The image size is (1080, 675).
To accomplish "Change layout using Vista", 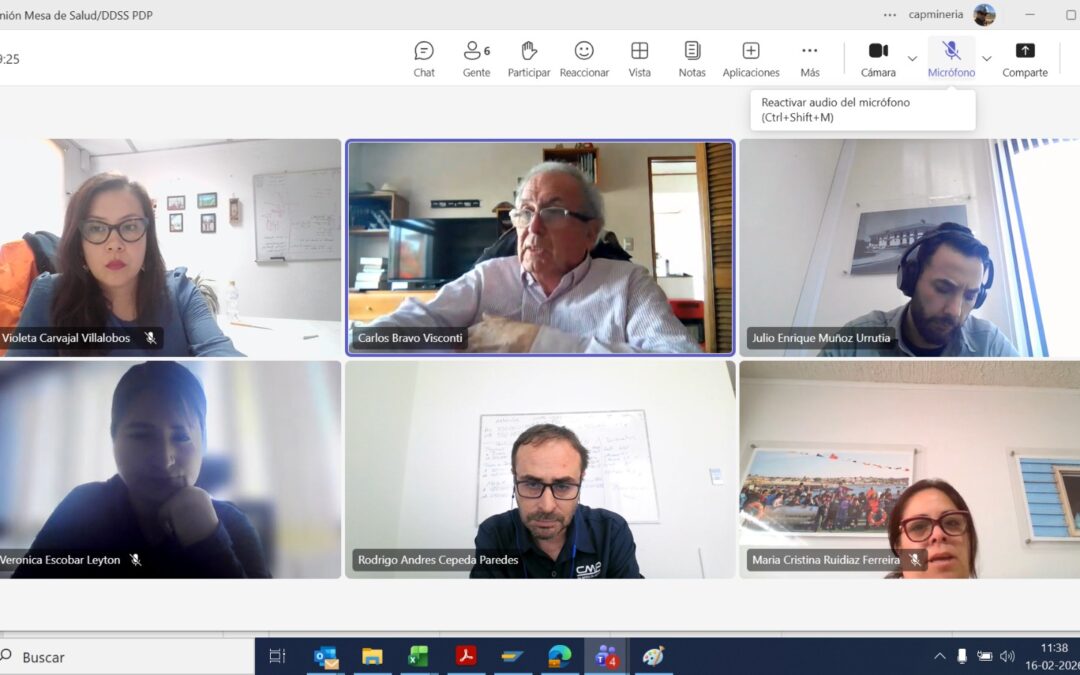I will point(640,58).
